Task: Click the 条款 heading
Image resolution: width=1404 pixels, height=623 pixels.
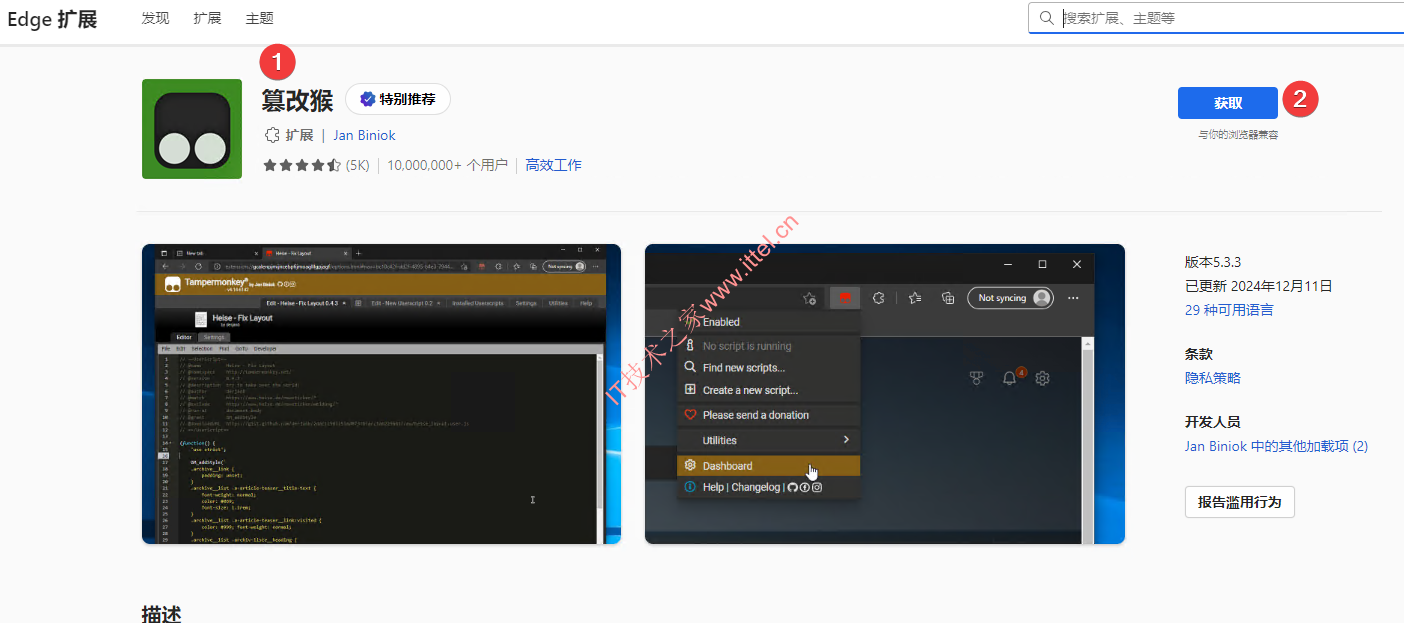Action: [1199, 354]
